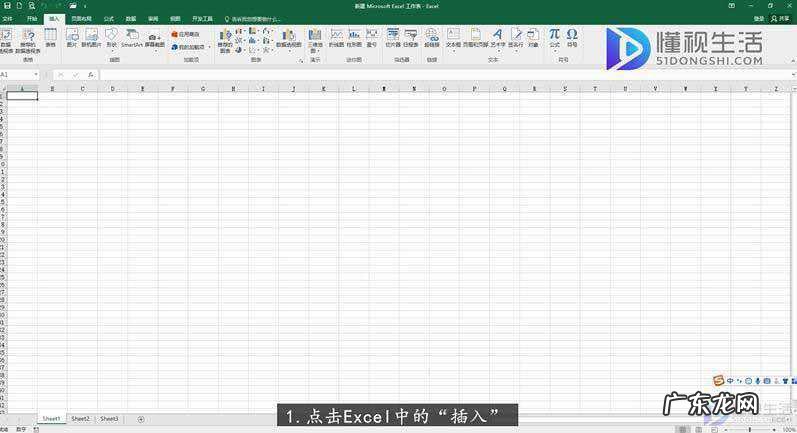Insert a column or bar chart
Image resolution: width=797 pixels, height=433 pixels.
tap(239, 32)
